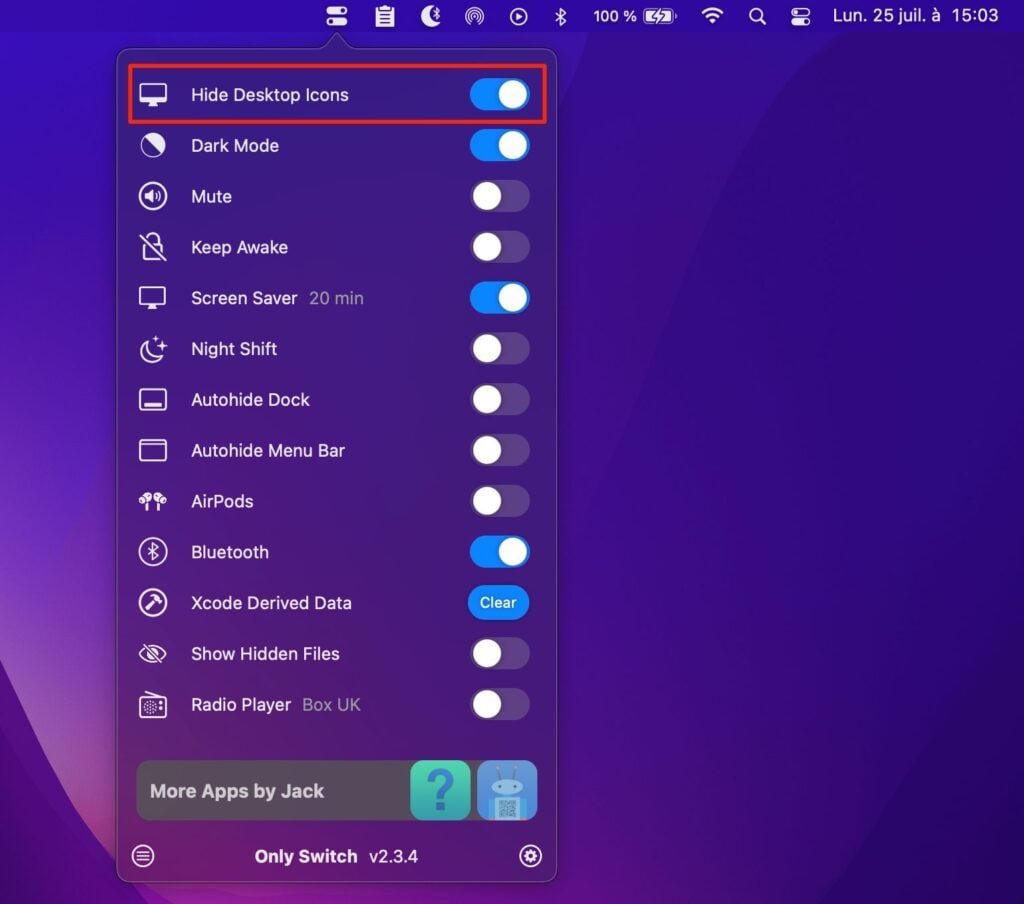Open Spotlight search magnifier icon
The height and width of the screenshot is (904, 1024).
pyautogui.click(x=757, y=16)
